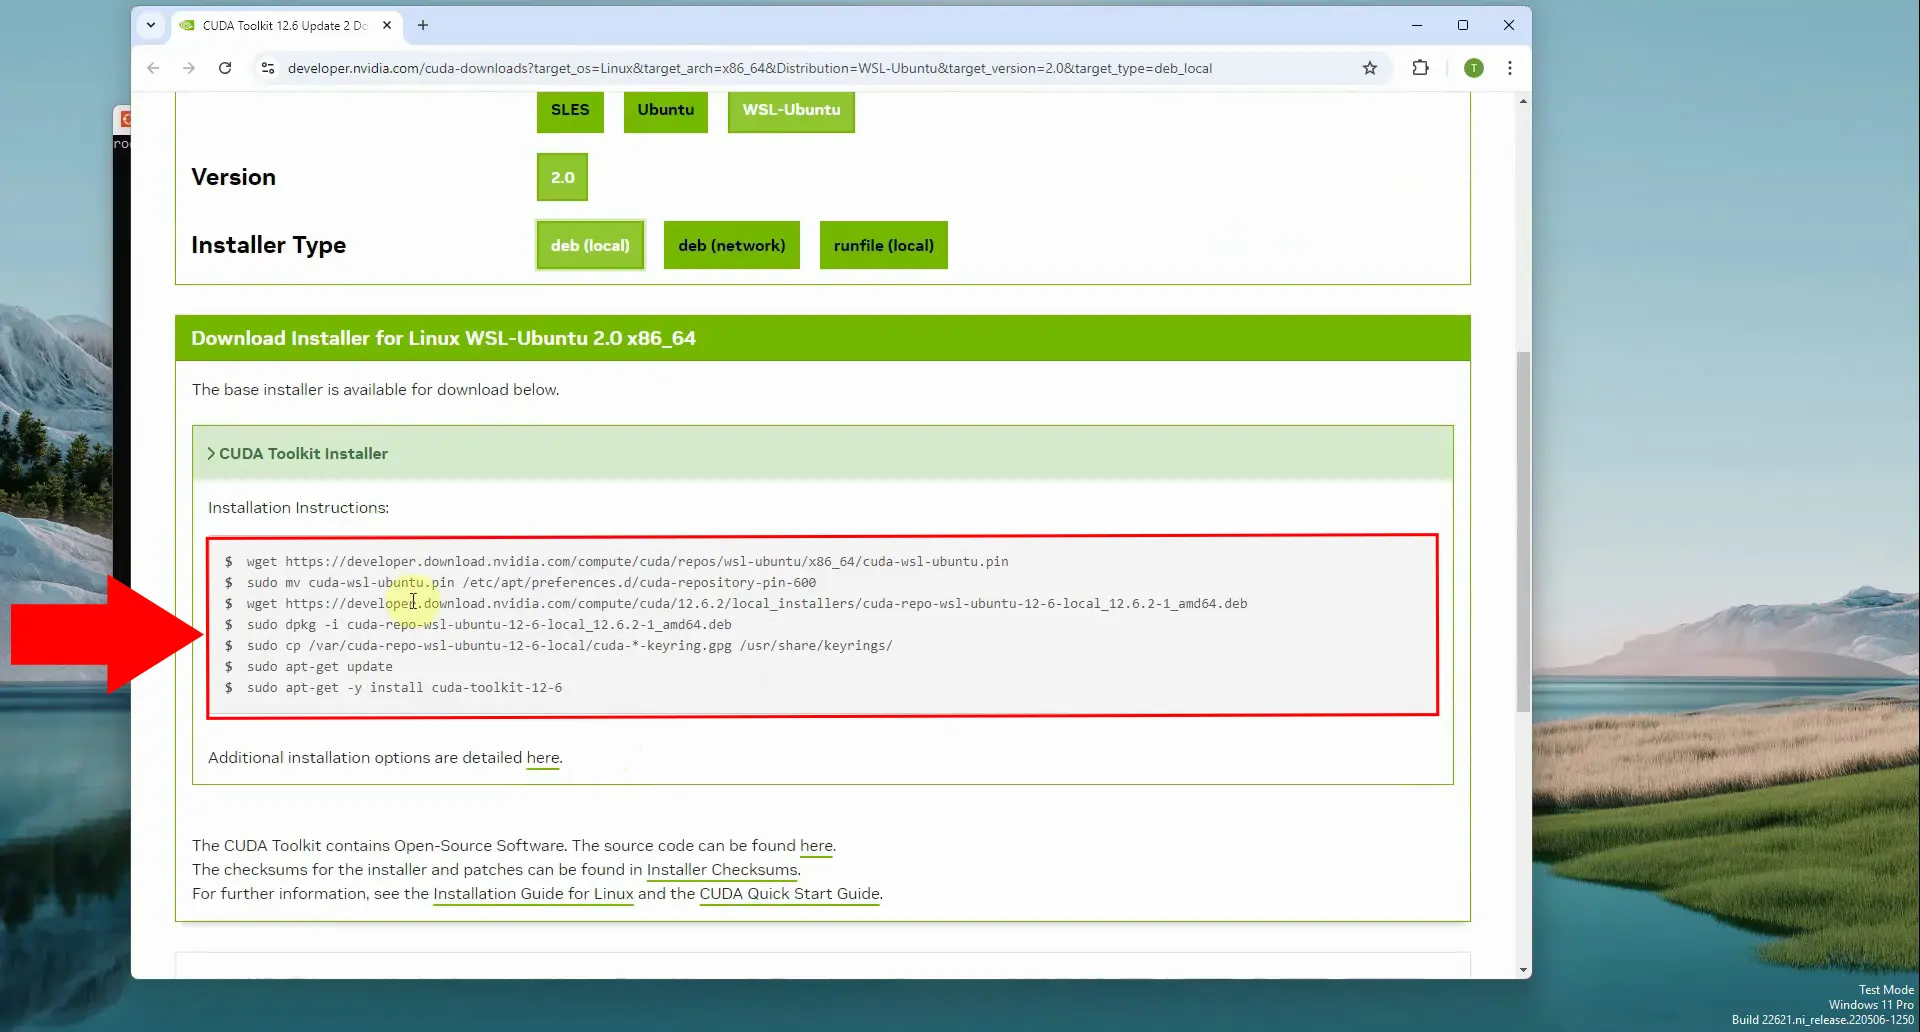Minimize the Chrome window
This screenshot has width=1920, height=1032.
point(1417,25)
